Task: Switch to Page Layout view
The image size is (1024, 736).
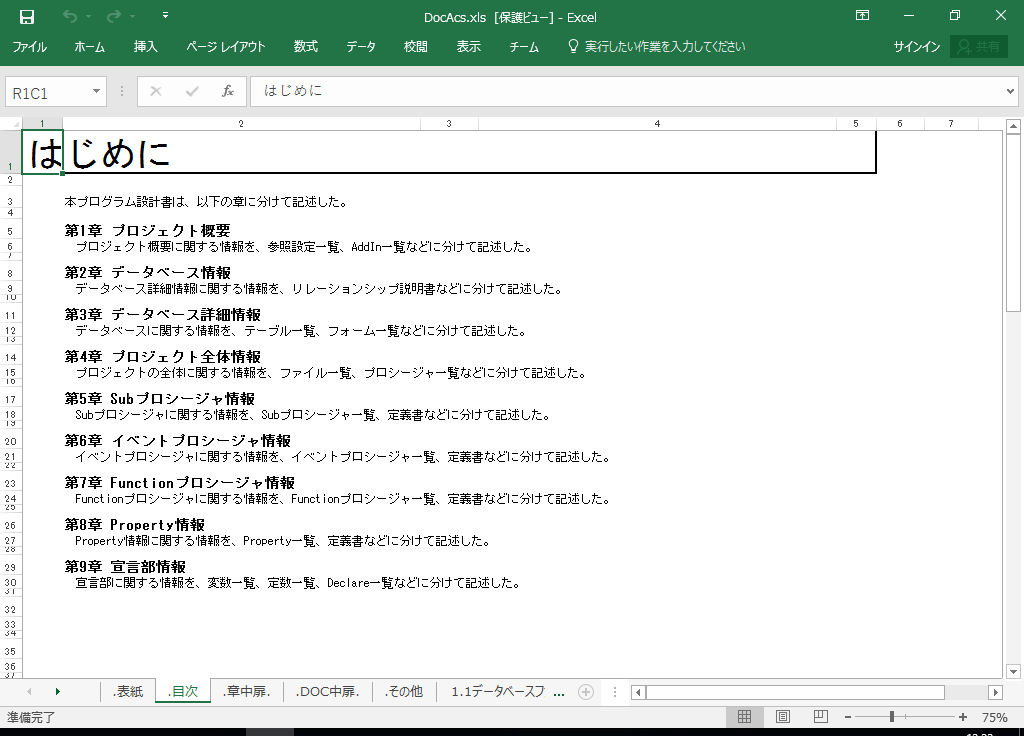Action: click(x=783, y=717)
